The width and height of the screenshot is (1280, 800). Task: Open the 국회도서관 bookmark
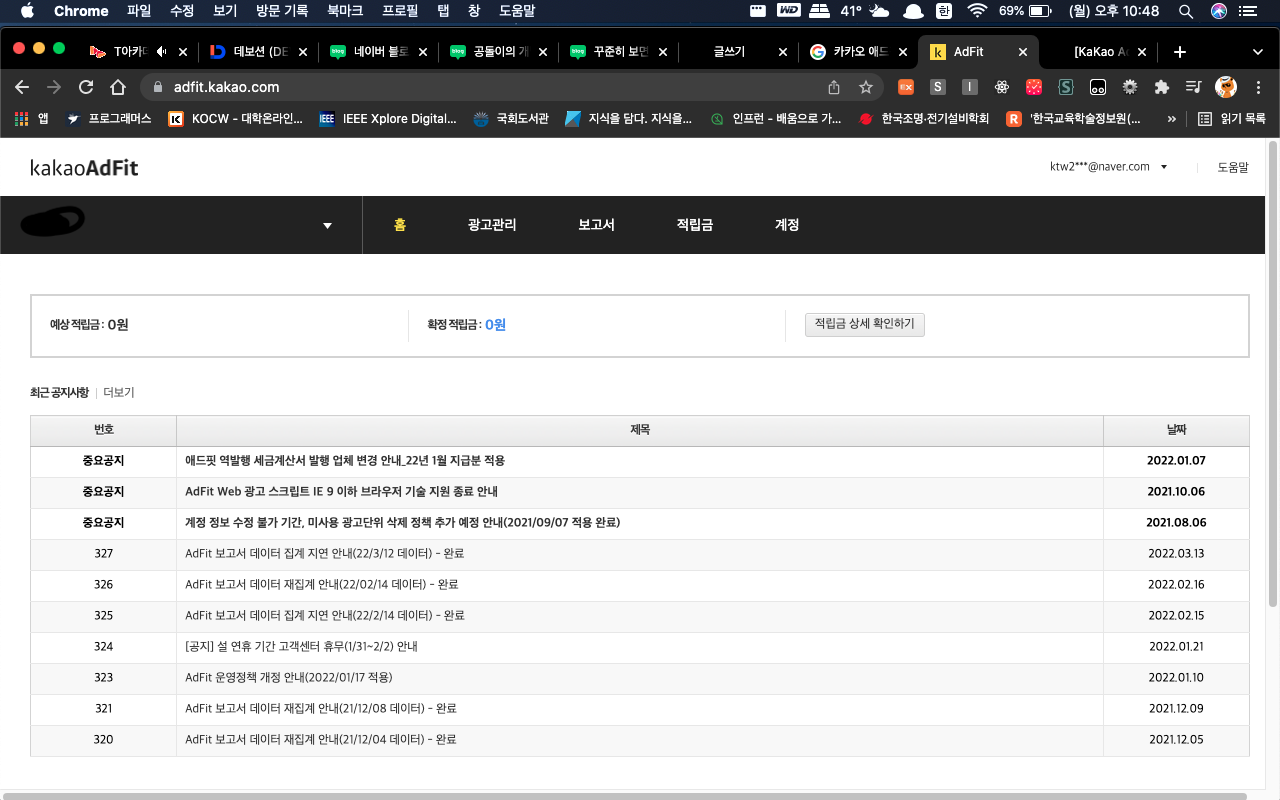coord(511,118)
